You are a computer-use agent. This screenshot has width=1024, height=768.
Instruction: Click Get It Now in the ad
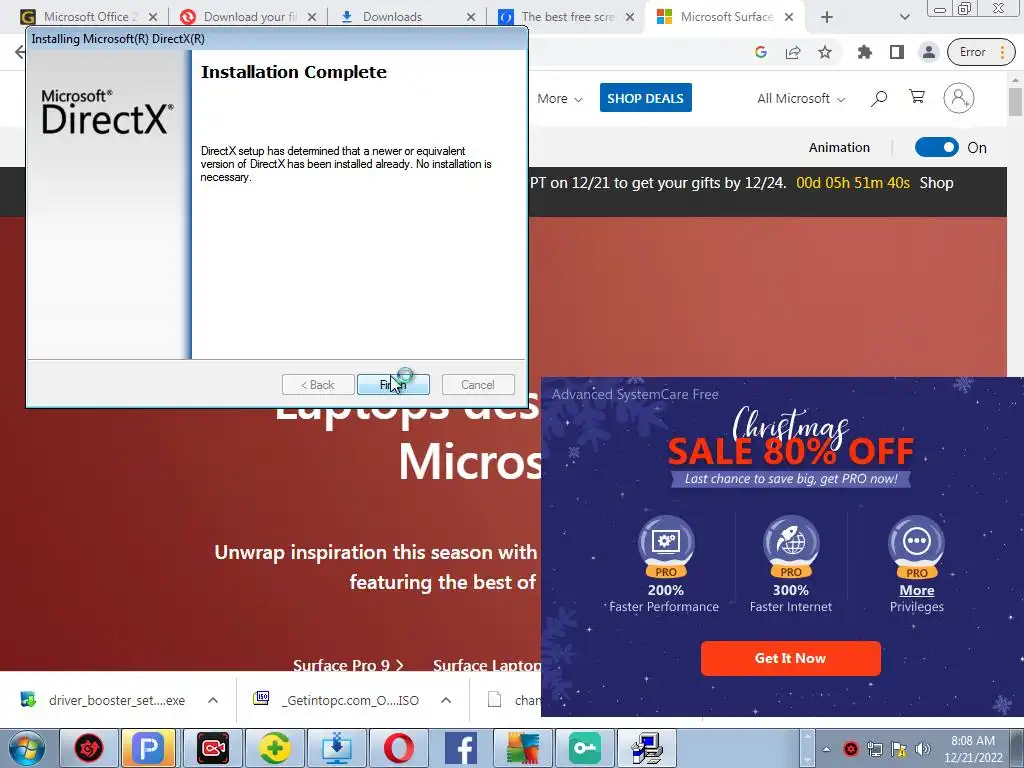[x=790, y=658]
